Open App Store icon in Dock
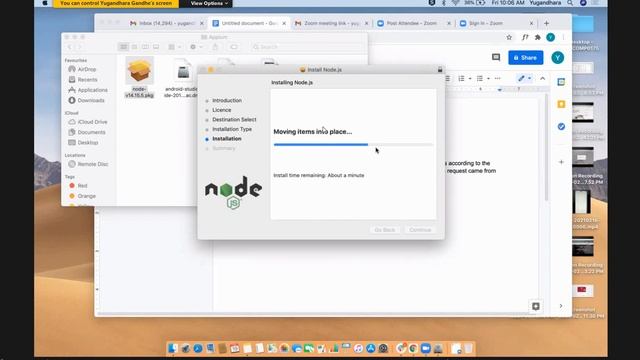640x360 pixels. [x=371, y=348]
